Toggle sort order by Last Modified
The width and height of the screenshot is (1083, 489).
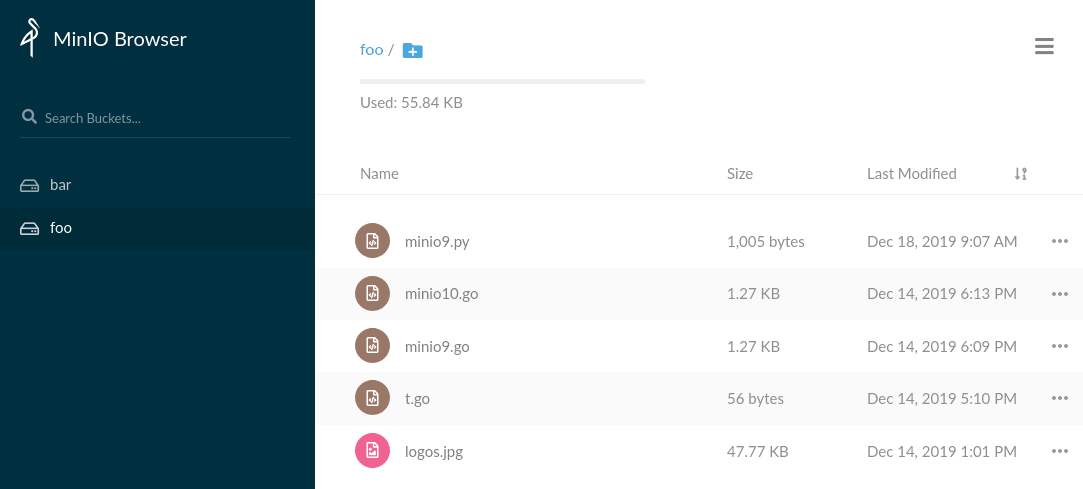[x=1020, y=174]
